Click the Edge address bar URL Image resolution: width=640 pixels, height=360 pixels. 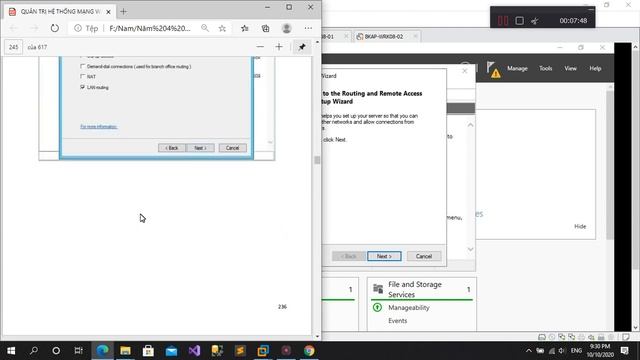pos(150,28)
